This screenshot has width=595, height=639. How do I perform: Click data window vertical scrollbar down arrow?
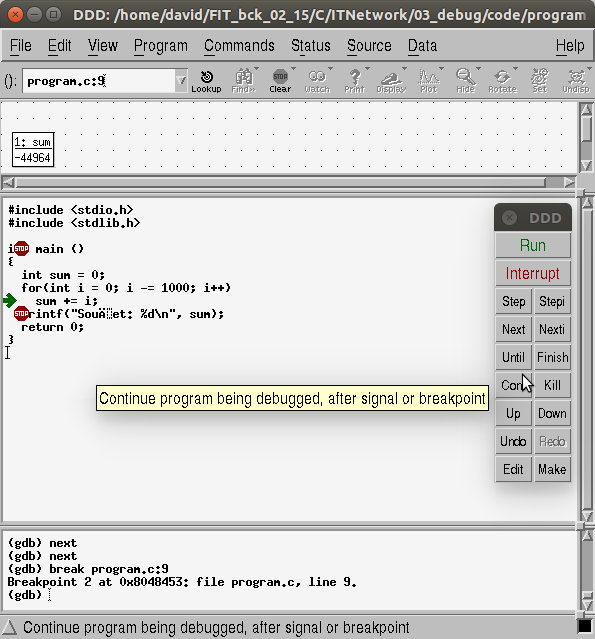coord(586,165)
